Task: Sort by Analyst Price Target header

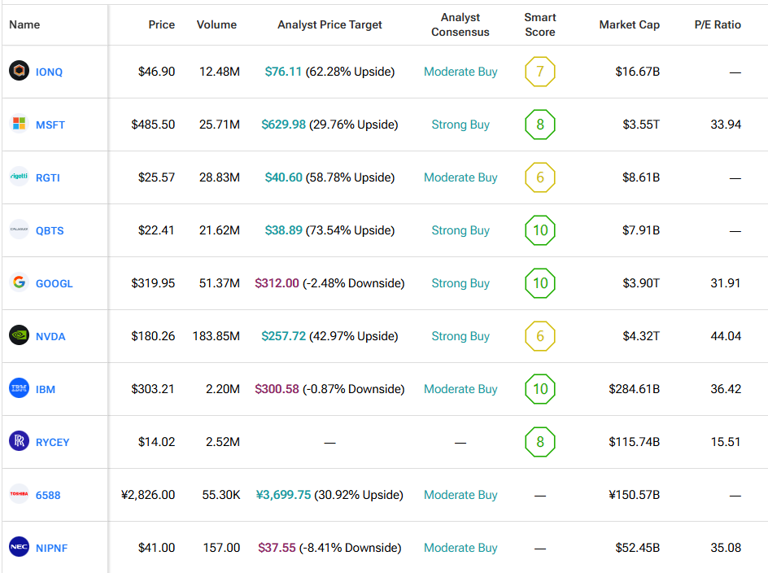Action: pyautogui.click(x=329, y=25)
